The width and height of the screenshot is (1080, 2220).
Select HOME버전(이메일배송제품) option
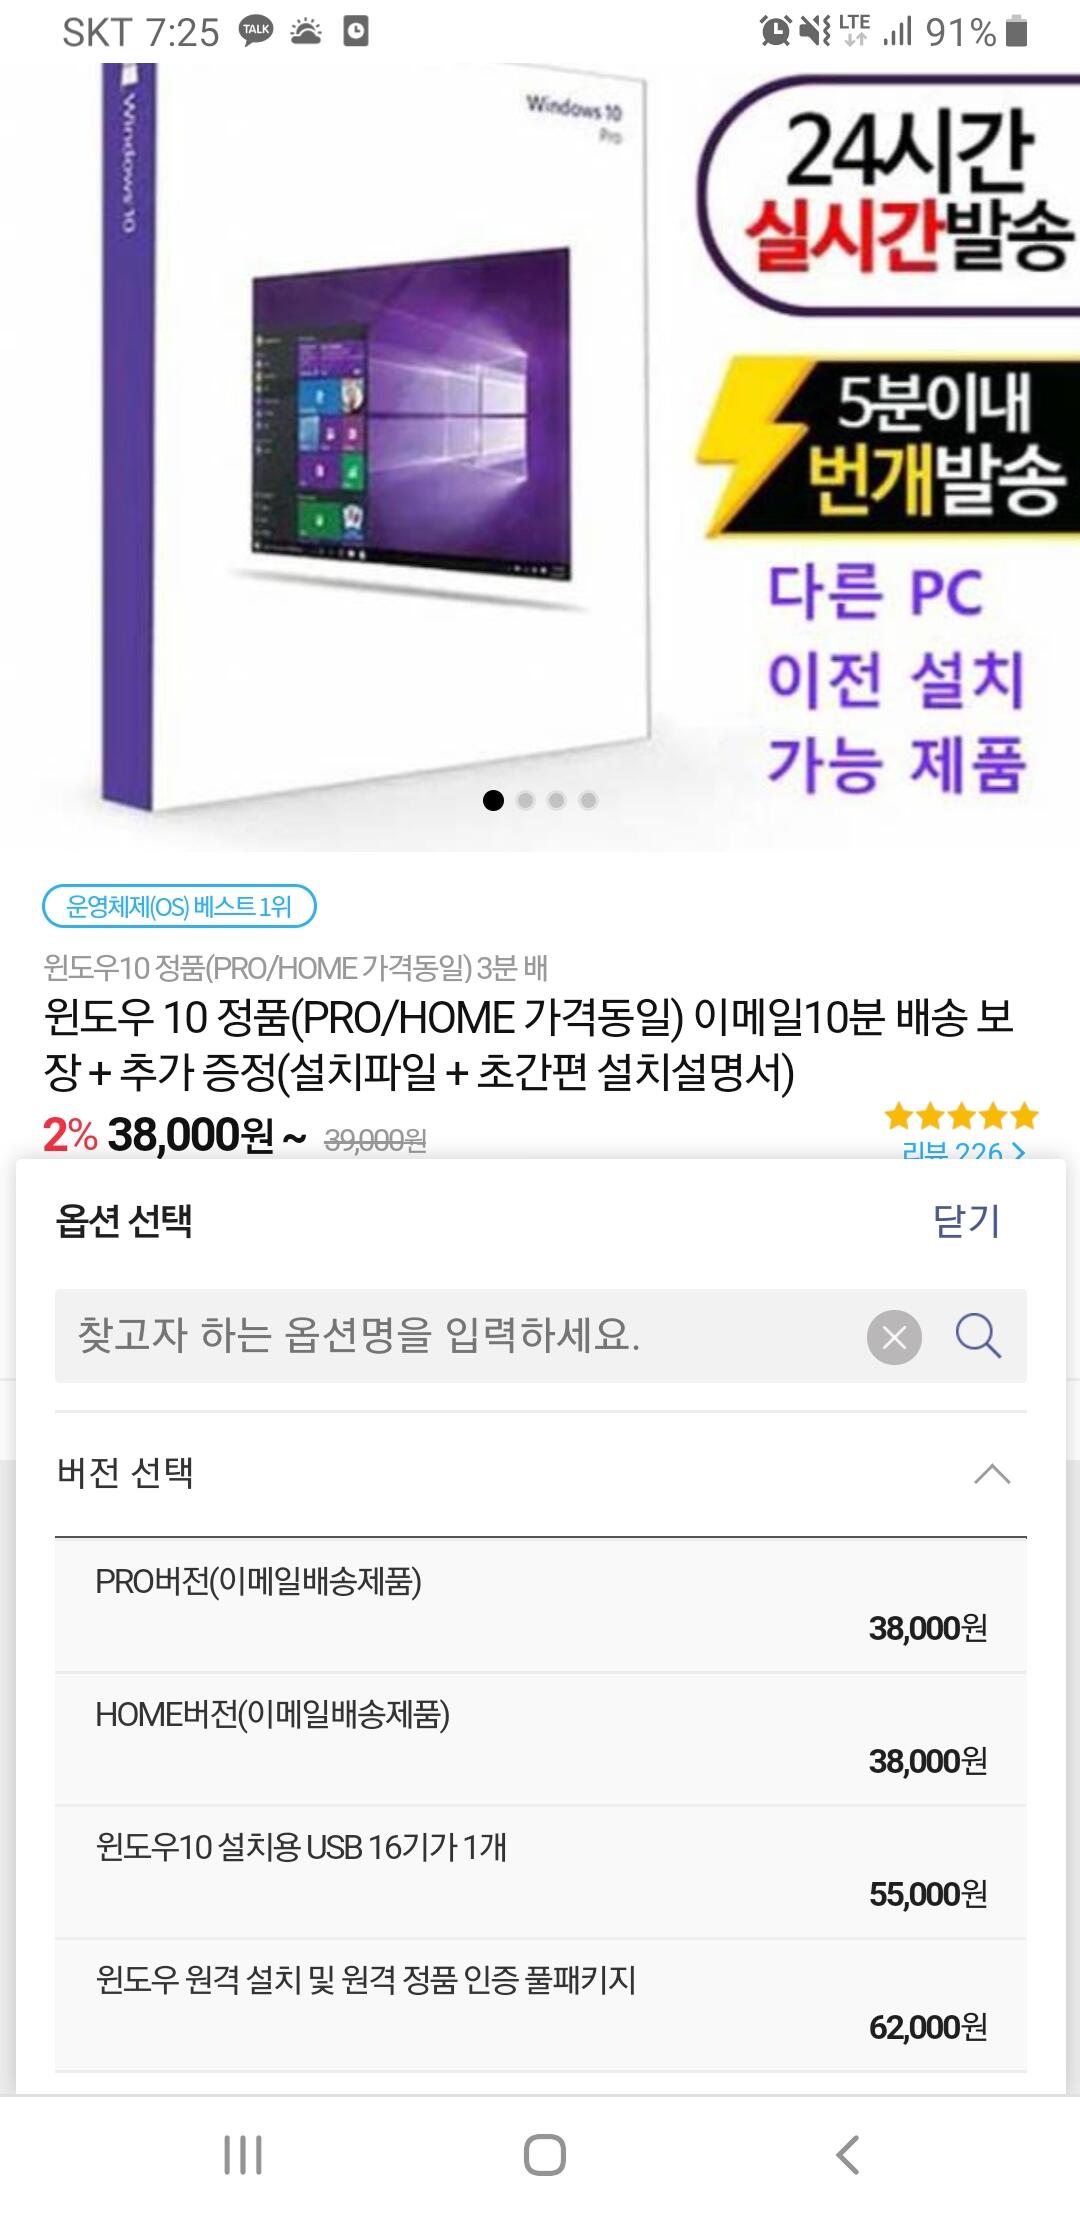tap(541, 1739)
